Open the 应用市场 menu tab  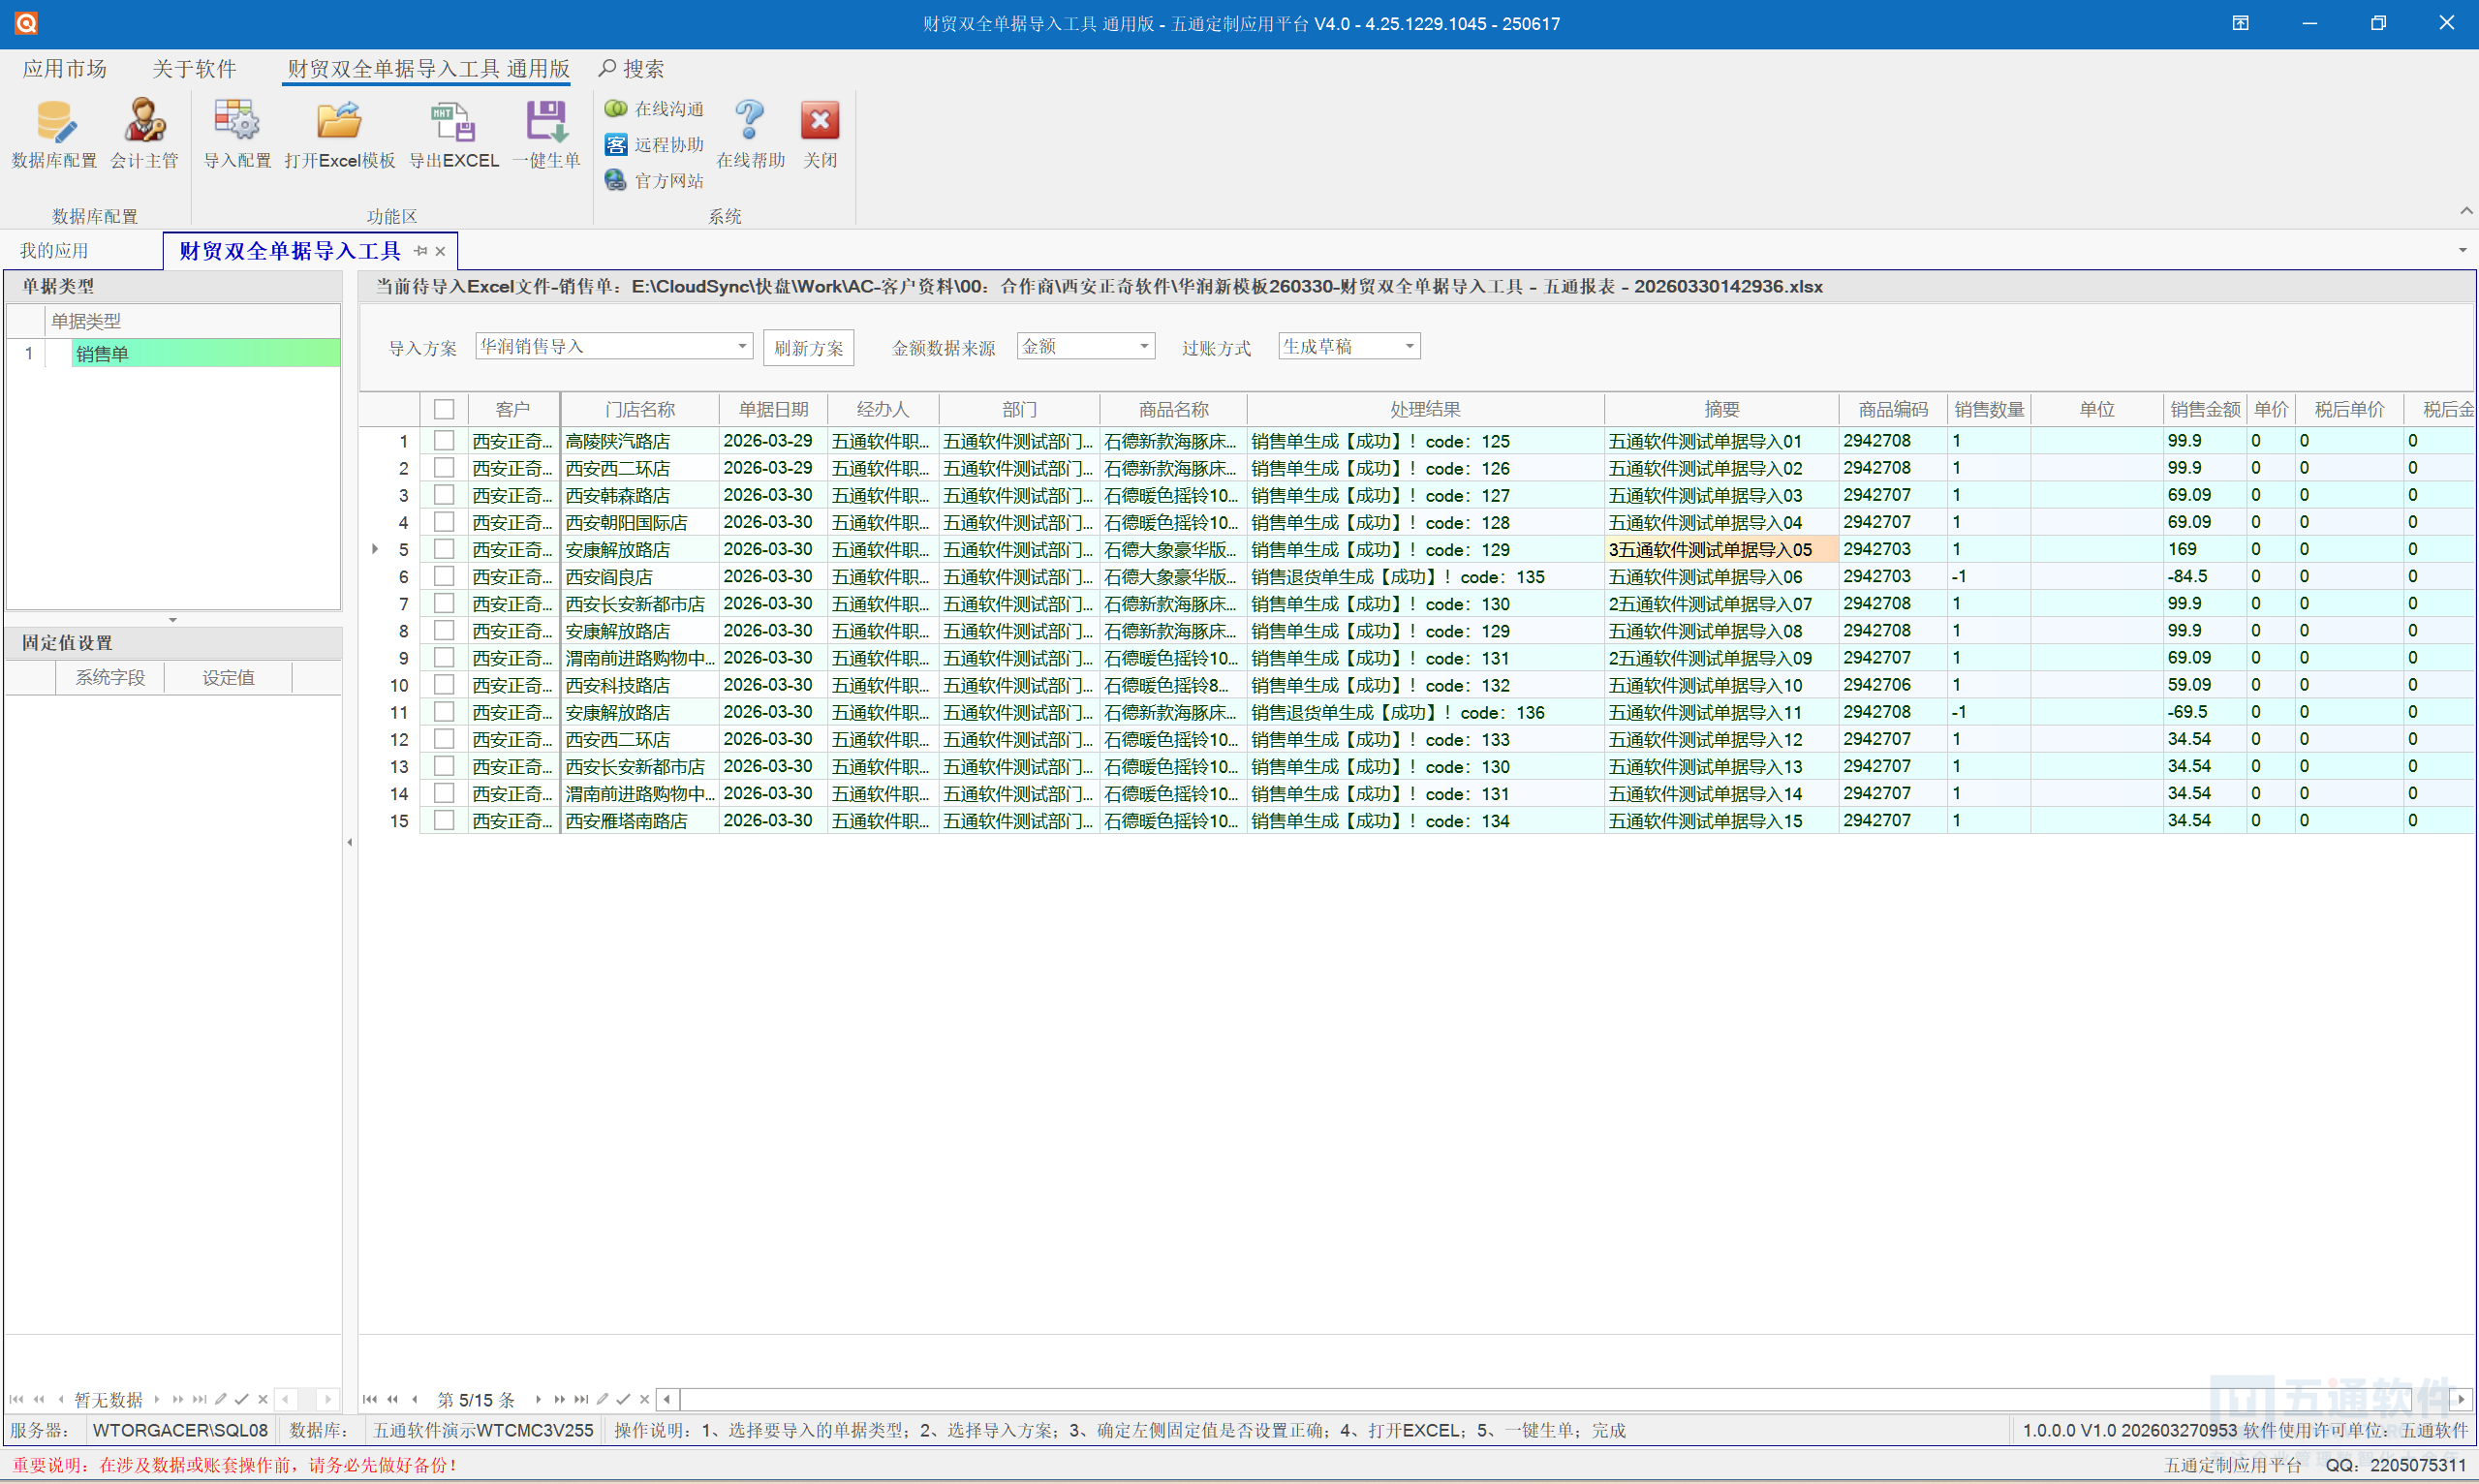(65, 69)
